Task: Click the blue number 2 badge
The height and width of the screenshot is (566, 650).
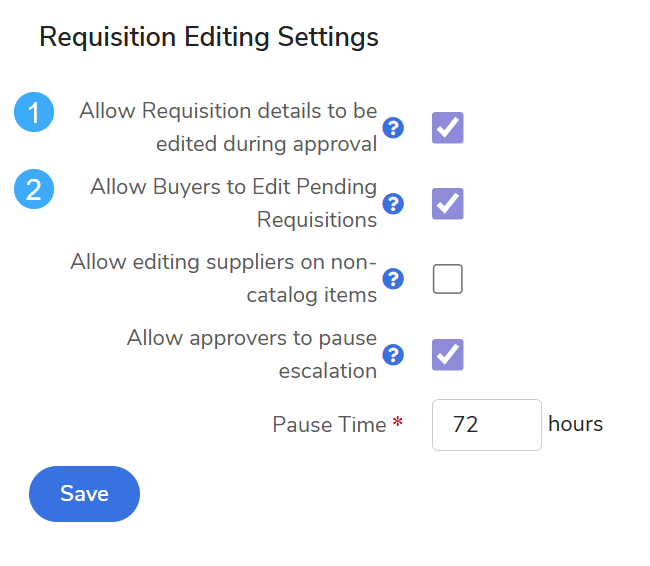Action: (x=34, y=189)
